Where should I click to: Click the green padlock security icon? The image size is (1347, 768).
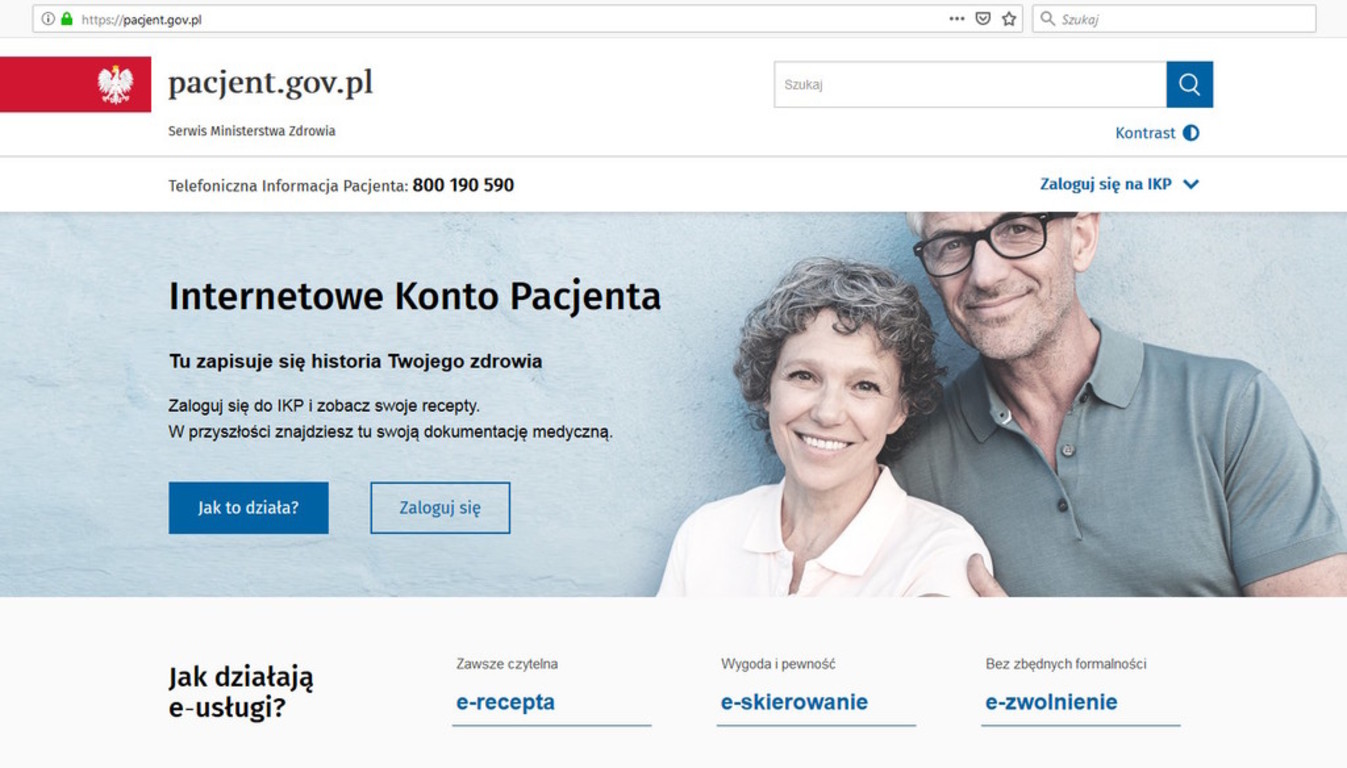[67, 19]
